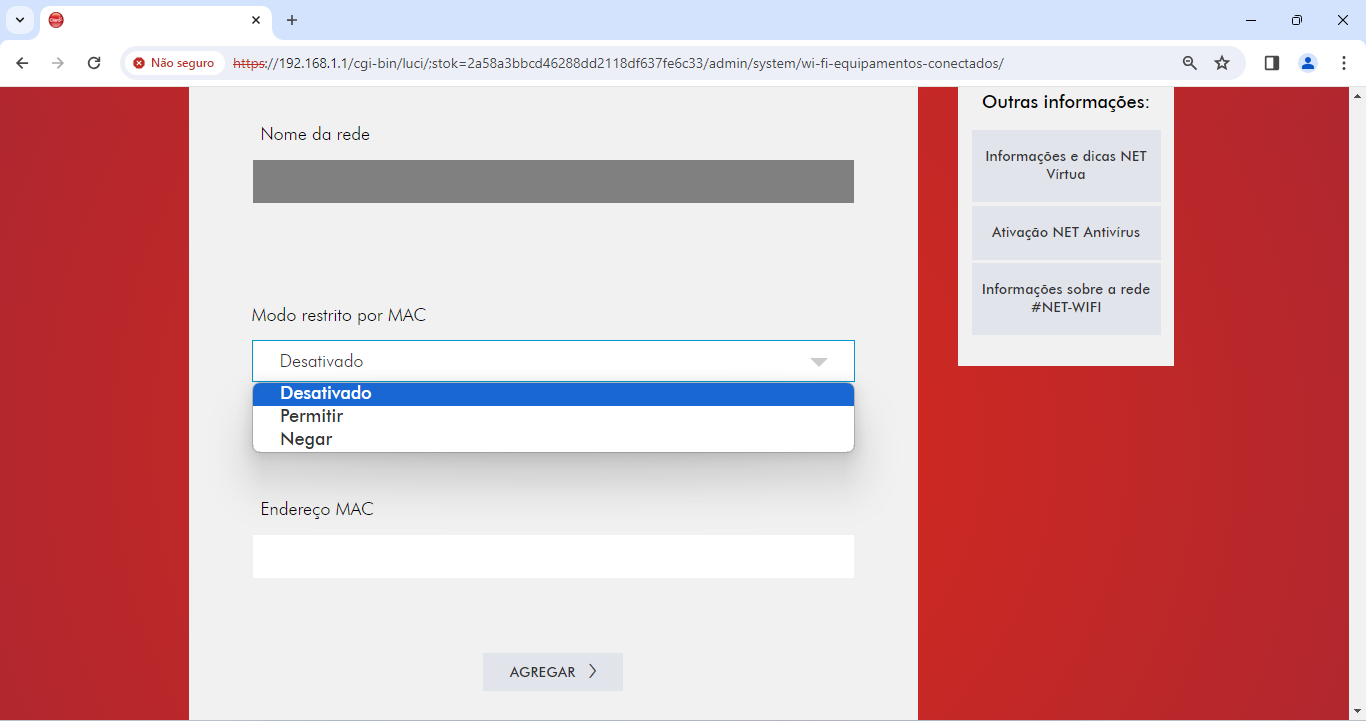Open Chrome's three-dot menu
Image resolution: width=1366 pixels, height=721 pixels.
click(x=1343, y=63)
